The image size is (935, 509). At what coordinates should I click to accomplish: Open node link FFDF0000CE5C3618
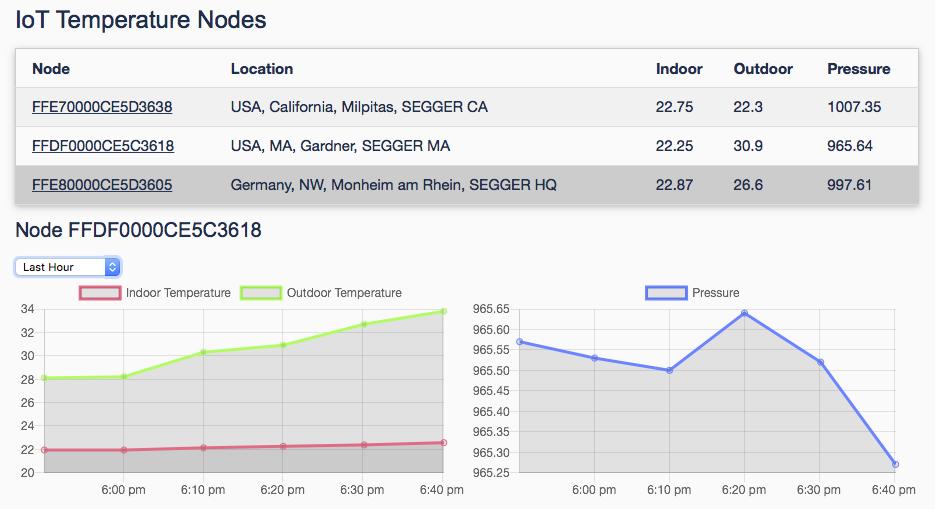[x=103, y=145]
